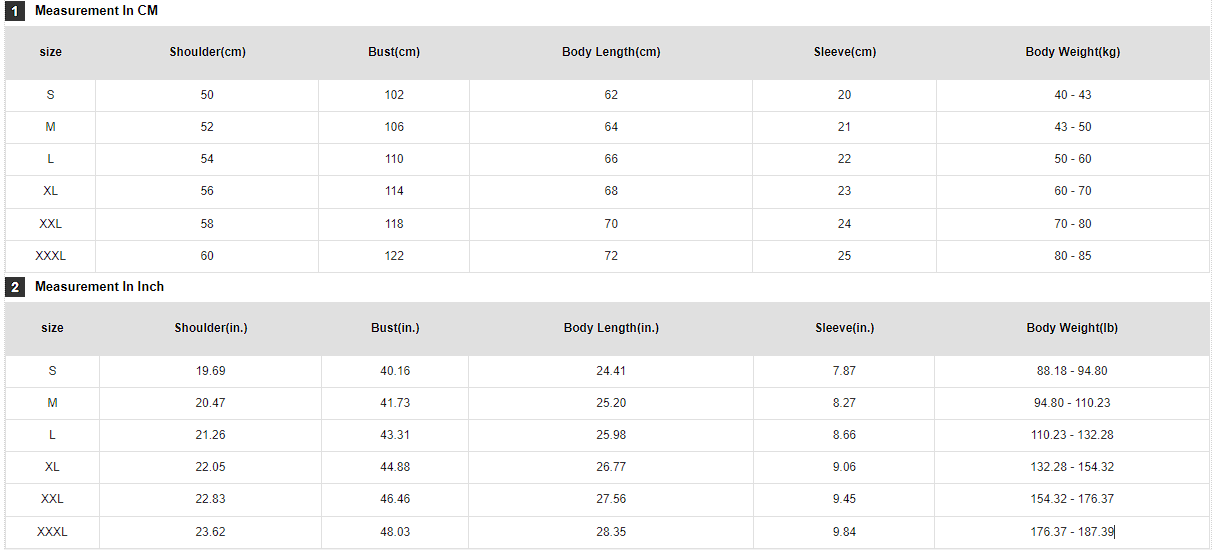Screen dimensions: 1219x555
Task: Select the Bust(cm) column header
Action: pos(394,52)
